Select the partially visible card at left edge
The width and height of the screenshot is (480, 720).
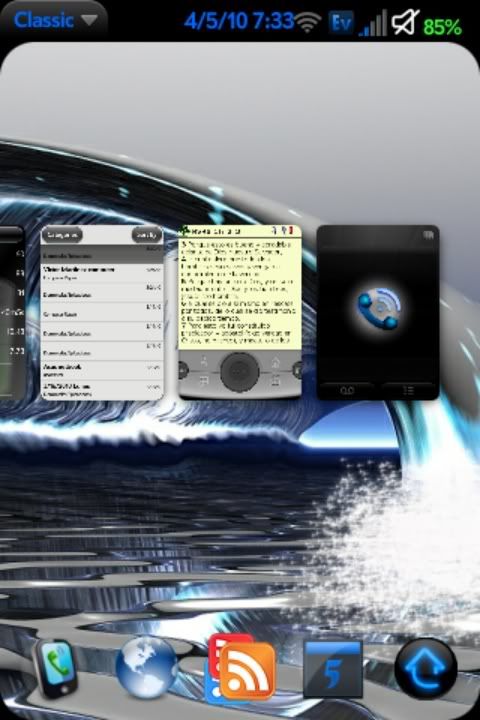pos(12,312)
